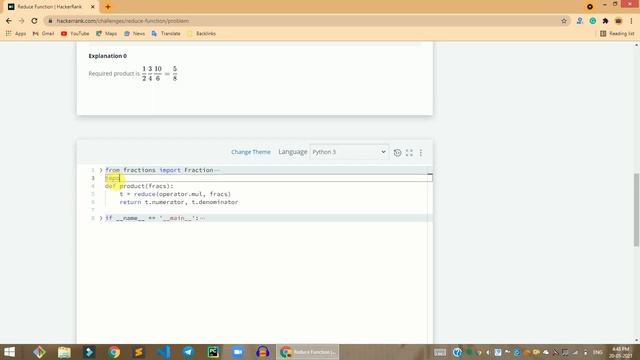Open the YouTube bookmark
The width and height of the screenshot is (640, 360).
coord(75,33)
